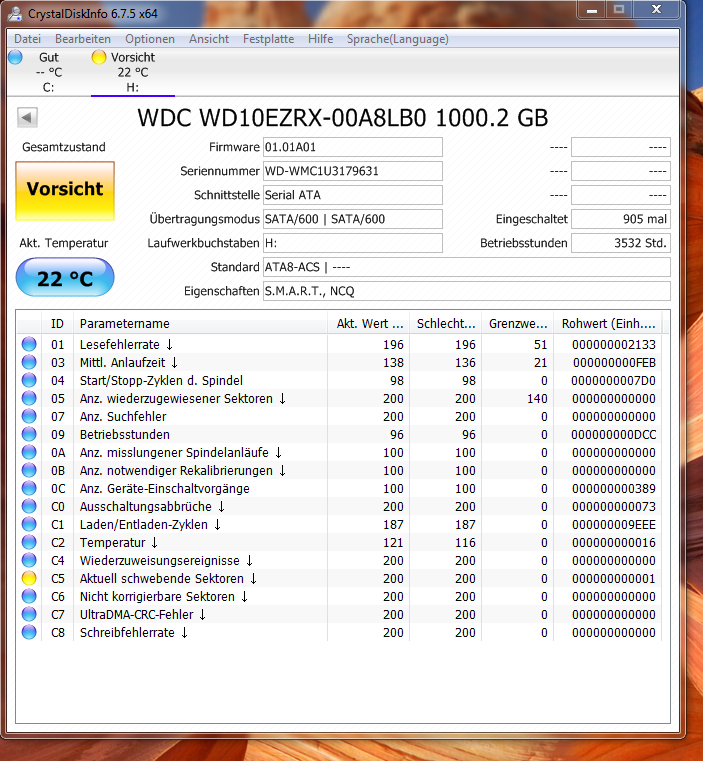This screenshot has height=761, width=703.
Task: Click the previous disk arrow button
Action: coord(27,117)
